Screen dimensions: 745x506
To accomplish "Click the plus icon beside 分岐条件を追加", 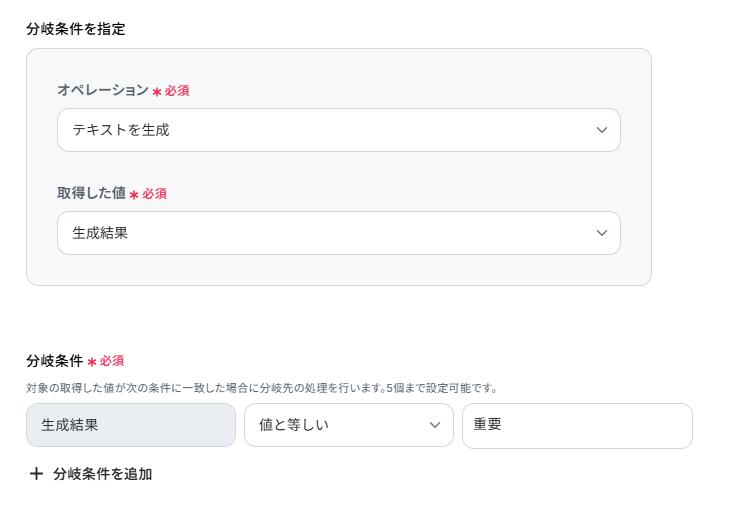I will coord(37,474).
